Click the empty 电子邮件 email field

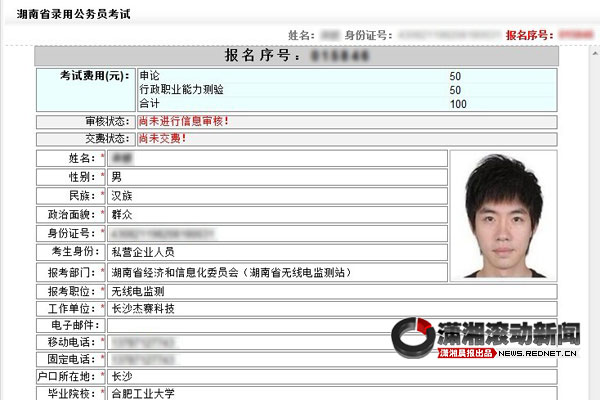click(x=250, y=325)
